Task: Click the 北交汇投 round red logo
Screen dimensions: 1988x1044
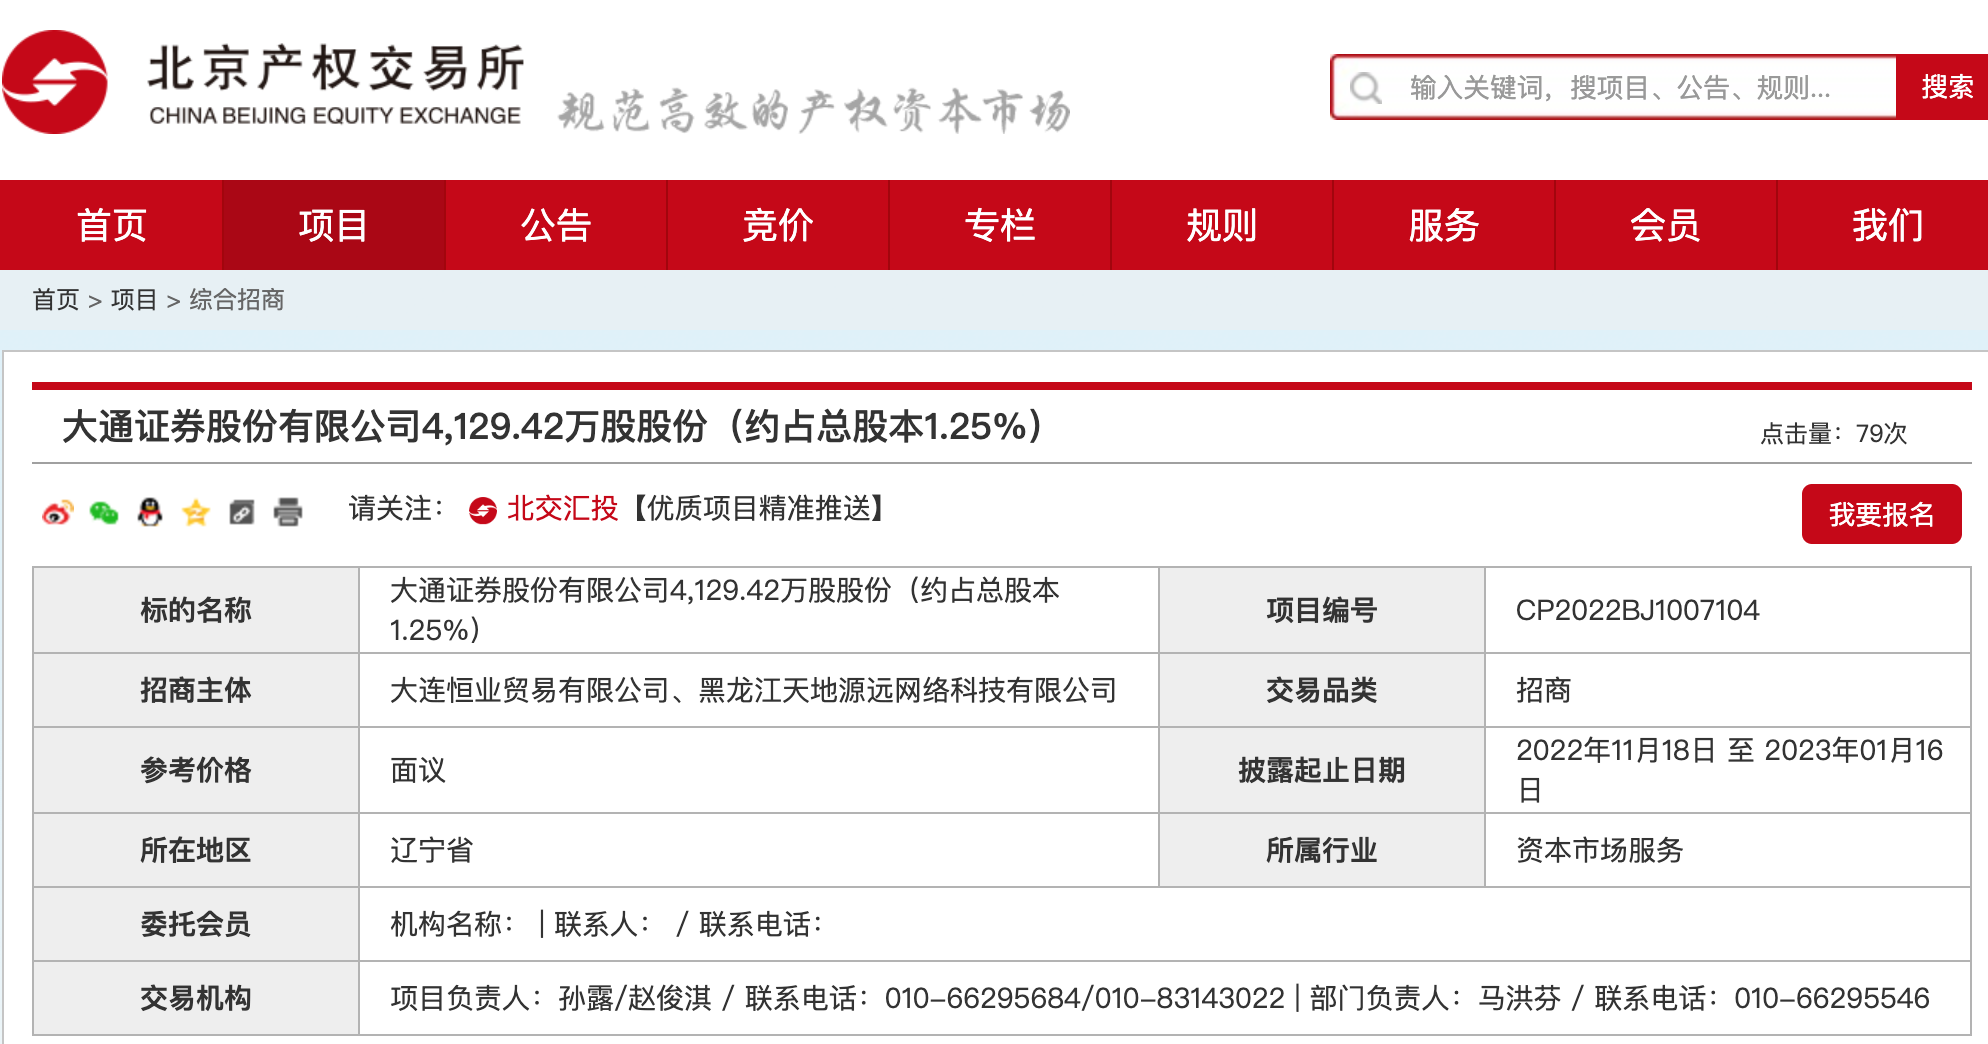Action: [x=483, y=511]
